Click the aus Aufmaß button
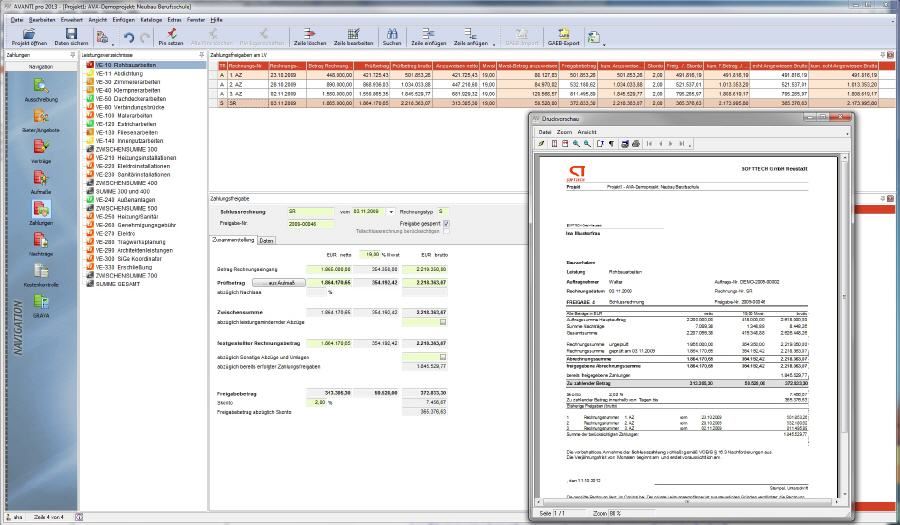 pos(278,283)
